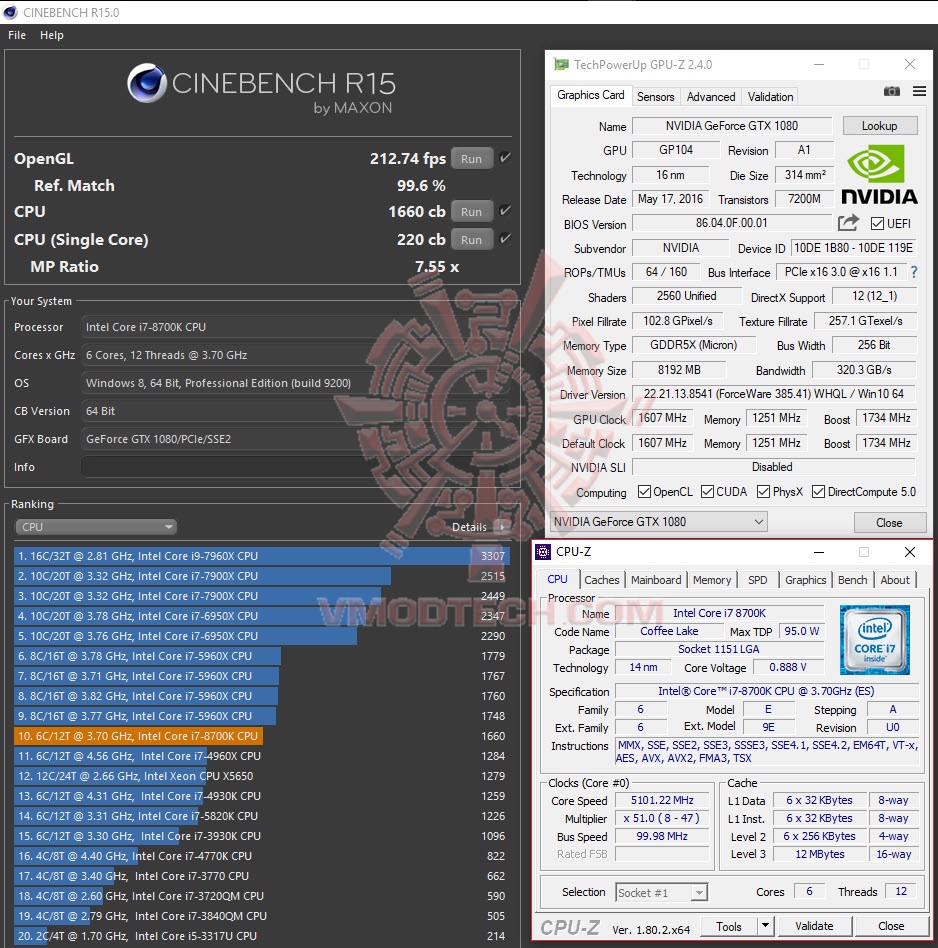Click the BIOS Version value 86.04.0F.00.01
The image size is (938, 948).
[x=731, y=223]
